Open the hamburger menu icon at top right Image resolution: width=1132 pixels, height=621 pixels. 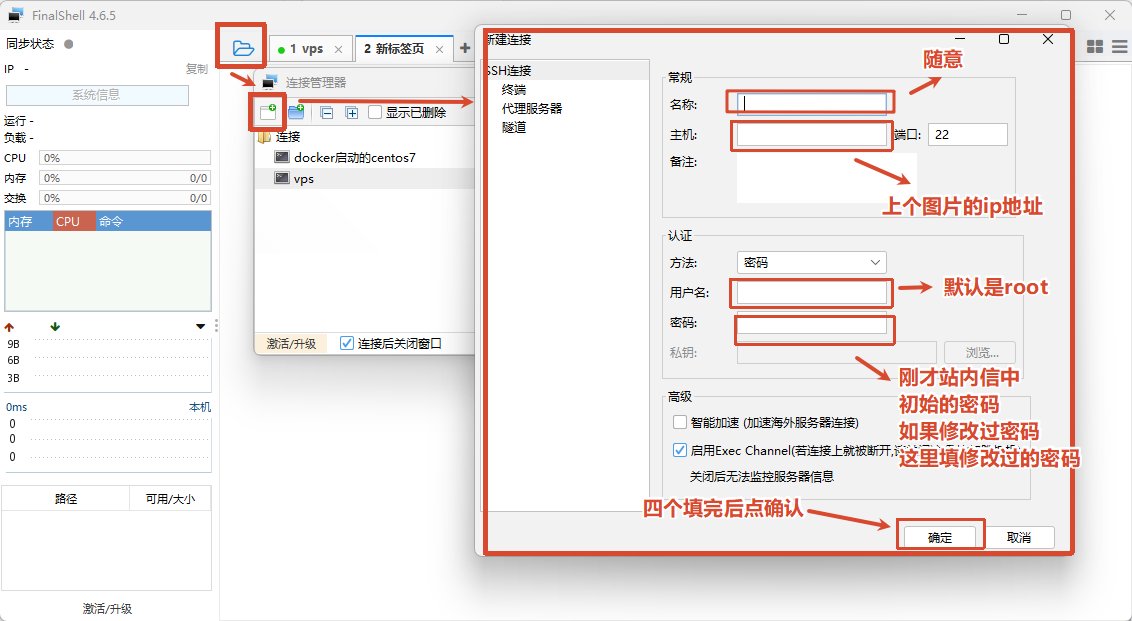tap(1120, 47)
